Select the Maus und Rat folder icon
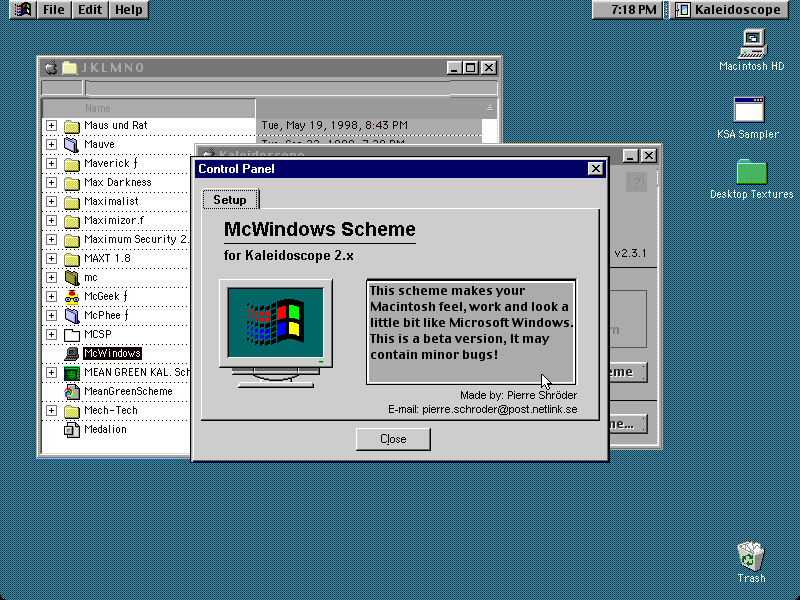800x600 pixels. pyautogui.click(x=72, y=126)
